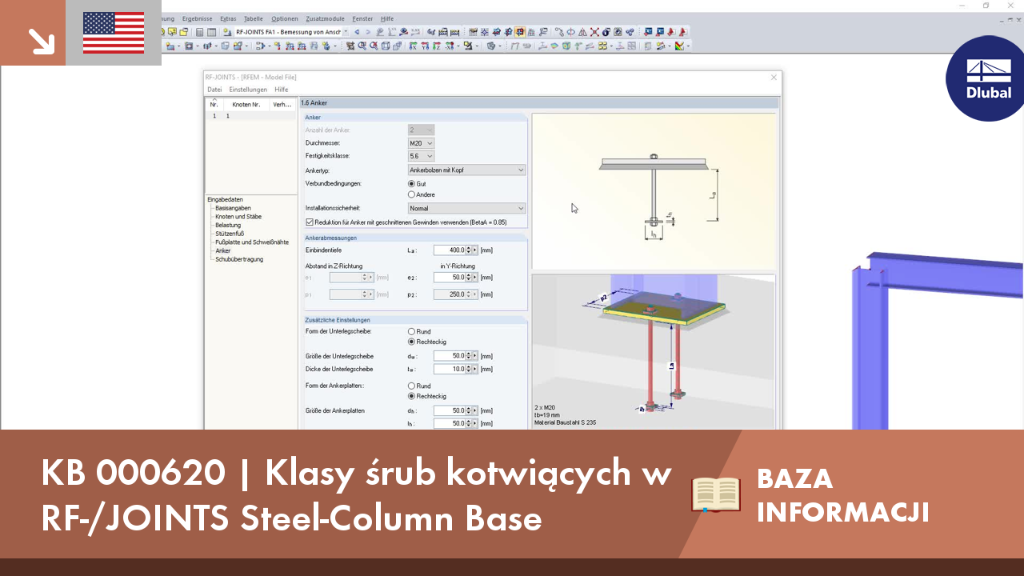Click the US flag language icon
This screenshot has width=1024, height=576.
pyautogui.click(x=114, y=33)
